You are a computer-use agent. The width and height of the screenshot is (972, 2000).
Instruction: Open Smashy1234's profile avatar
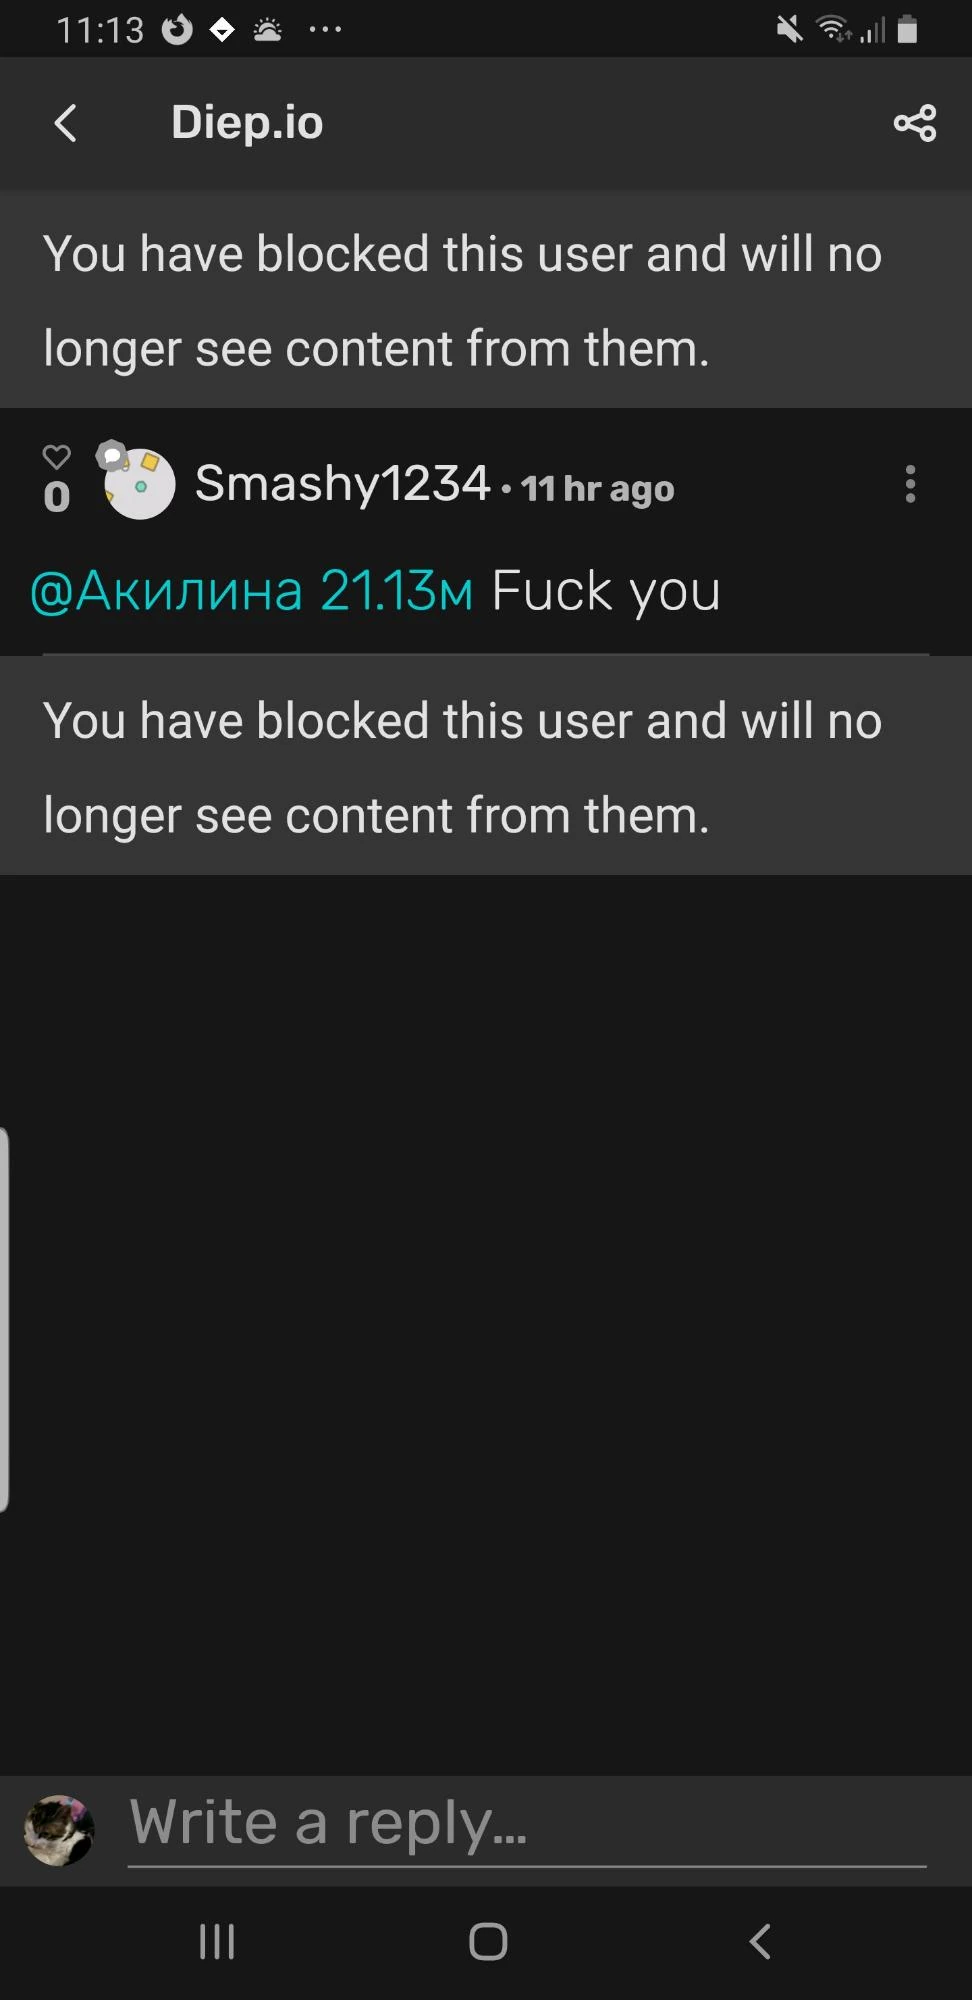click(139, 482)
